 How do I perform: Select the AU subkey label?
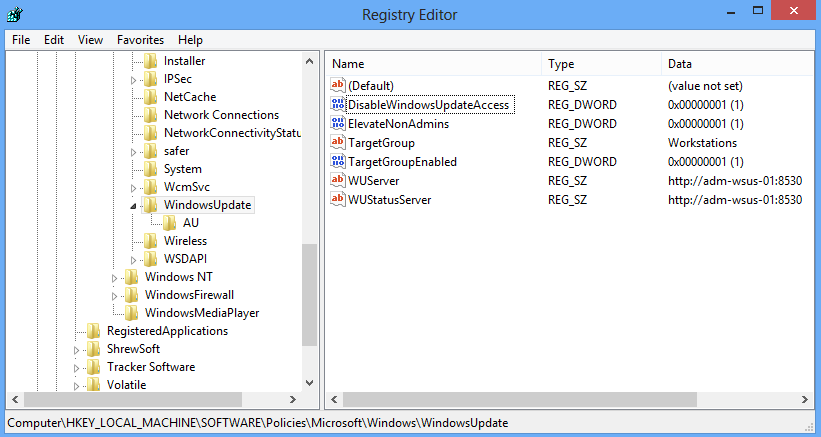click(191, 223)
